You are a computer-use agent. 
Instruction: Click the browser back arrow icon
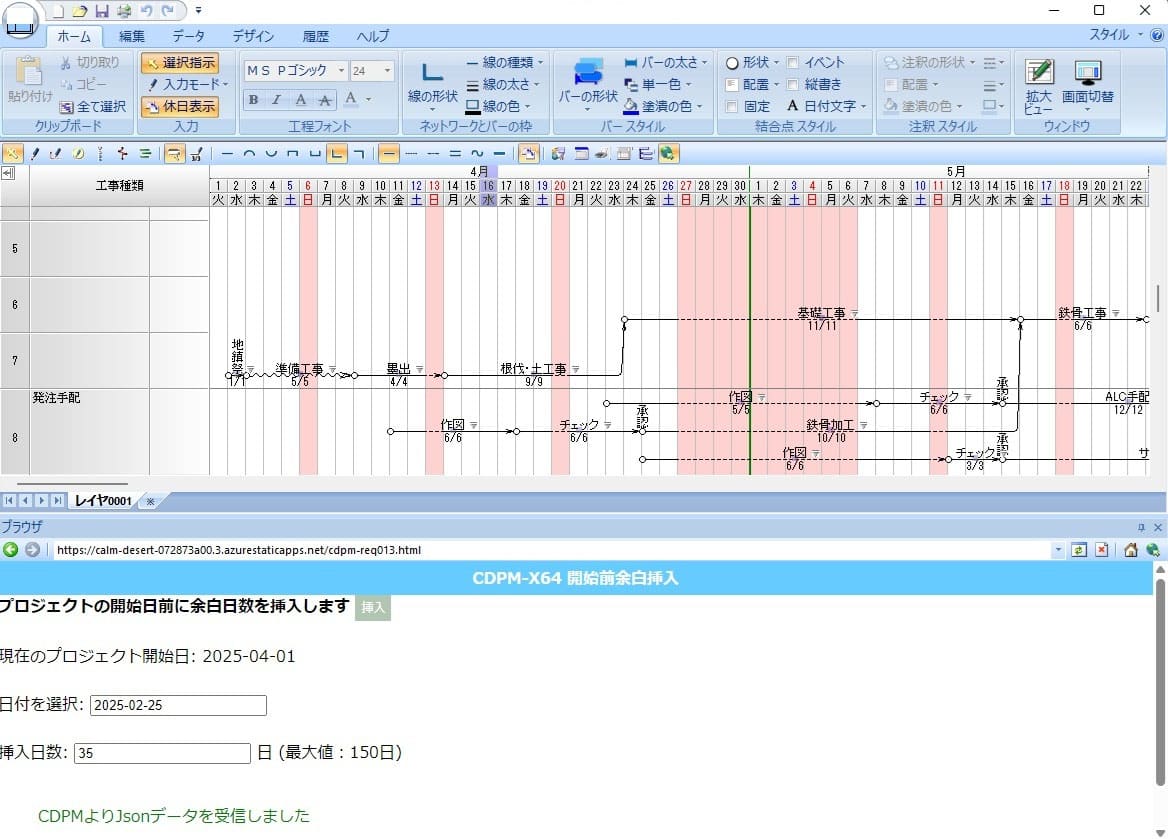coord(10,550)
